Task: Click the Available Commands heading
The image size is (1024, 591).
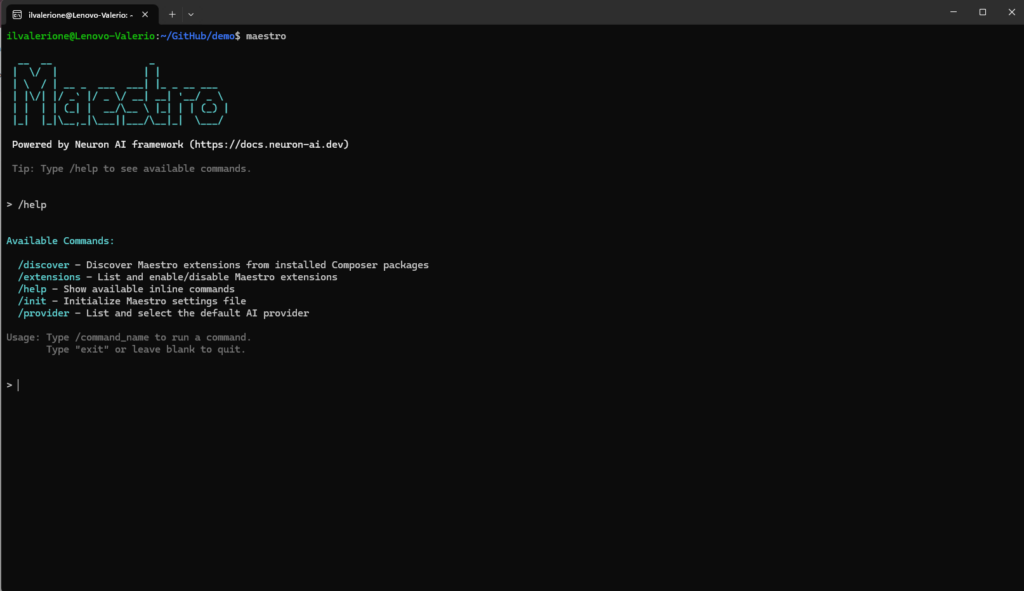Action: [60, 241]
